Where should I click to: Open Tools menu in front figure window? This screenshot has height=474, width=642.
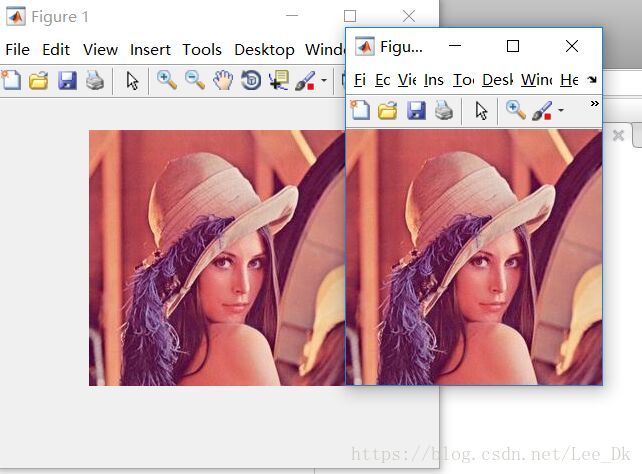[x=463, y=79]
